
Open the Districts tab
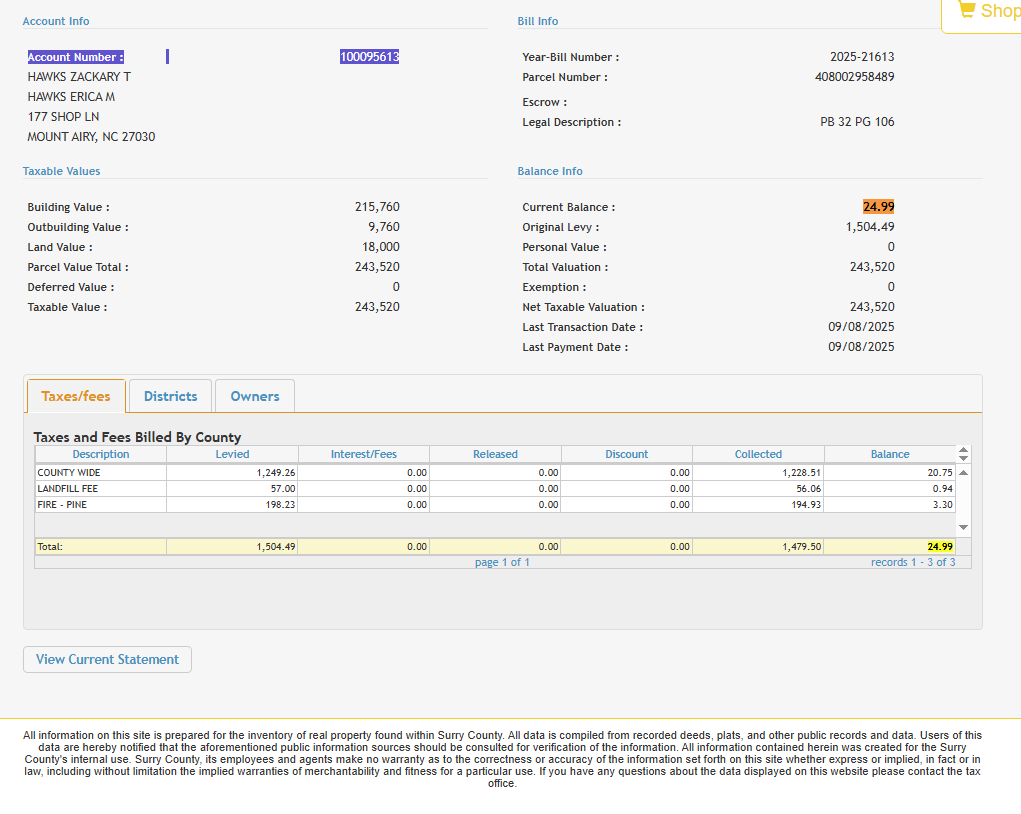[170, 396]
